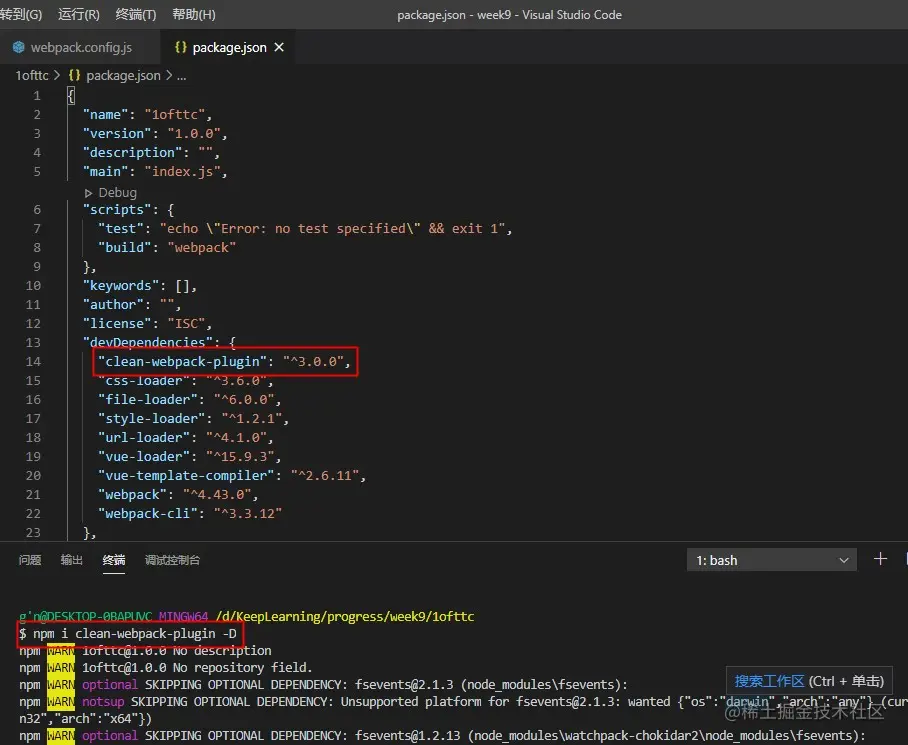908x745 pixels.
Task: Click the new terminal plus icon
Action: click(880, 559)
